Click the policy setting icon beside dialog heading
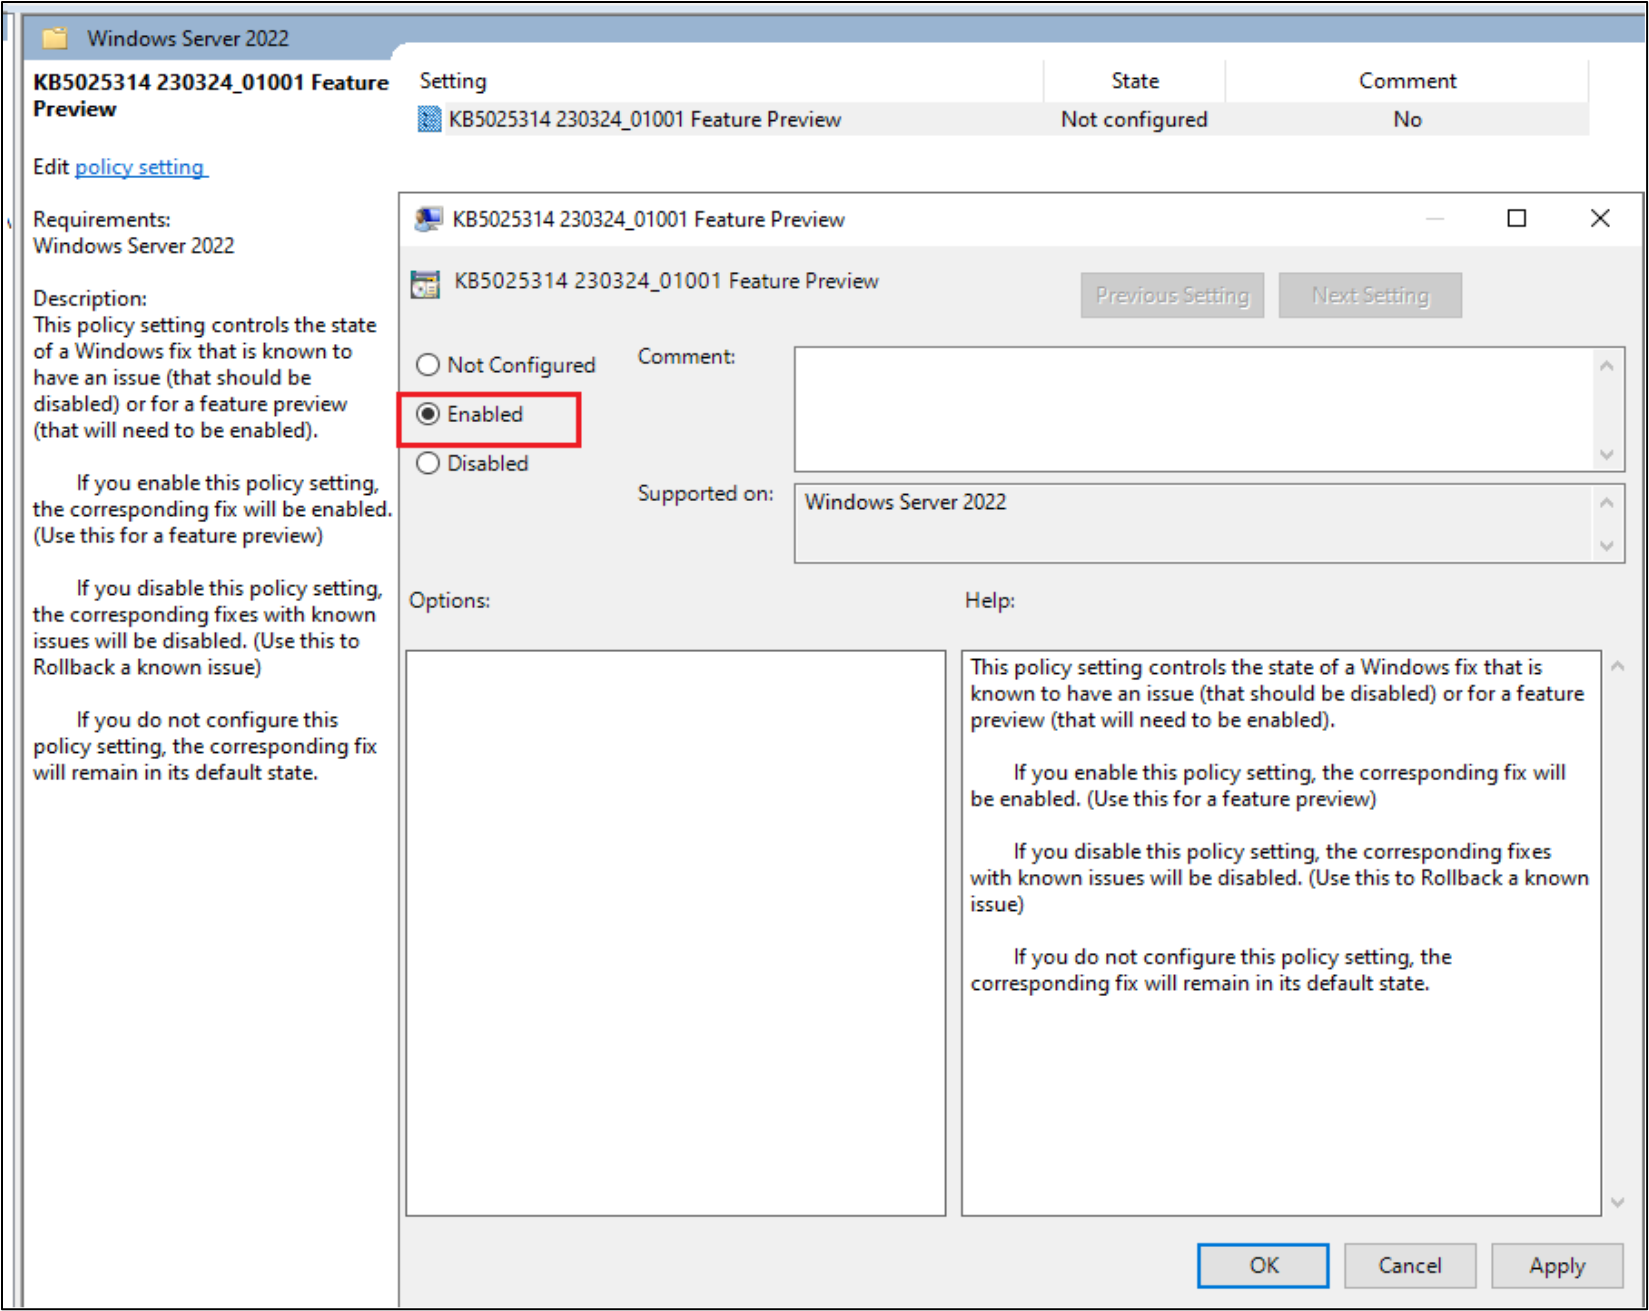The height and width of the screenshot is (1311, 1649). (x=425, y=284)
